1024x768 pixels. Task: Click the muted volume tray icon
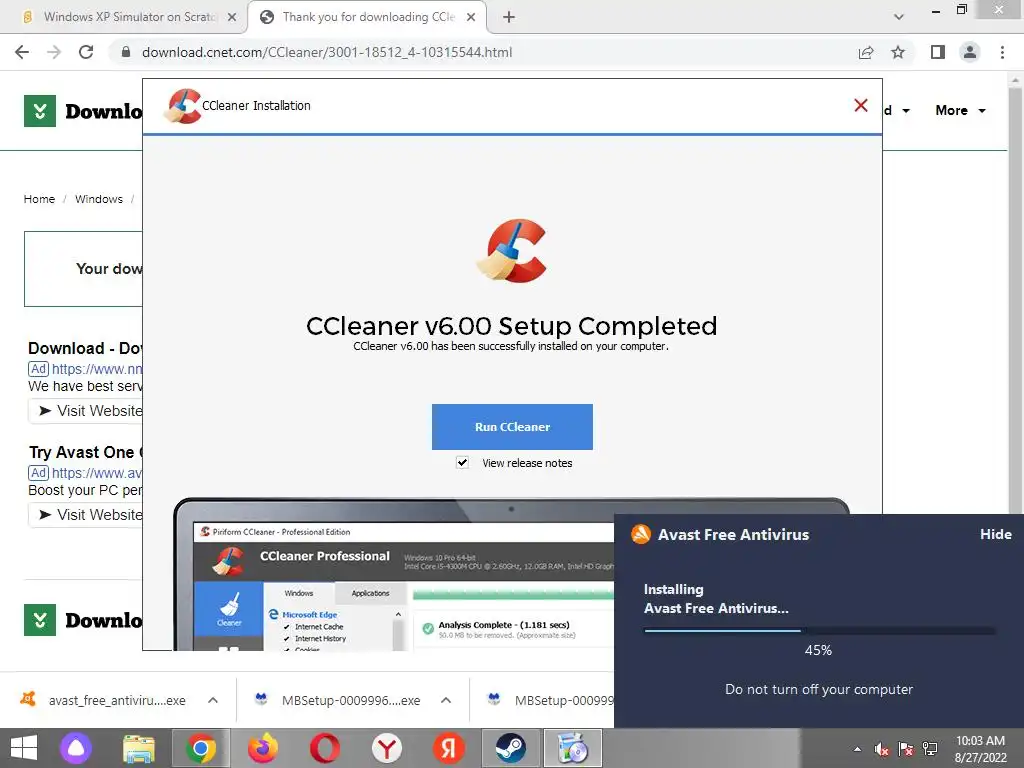(882, 749)
